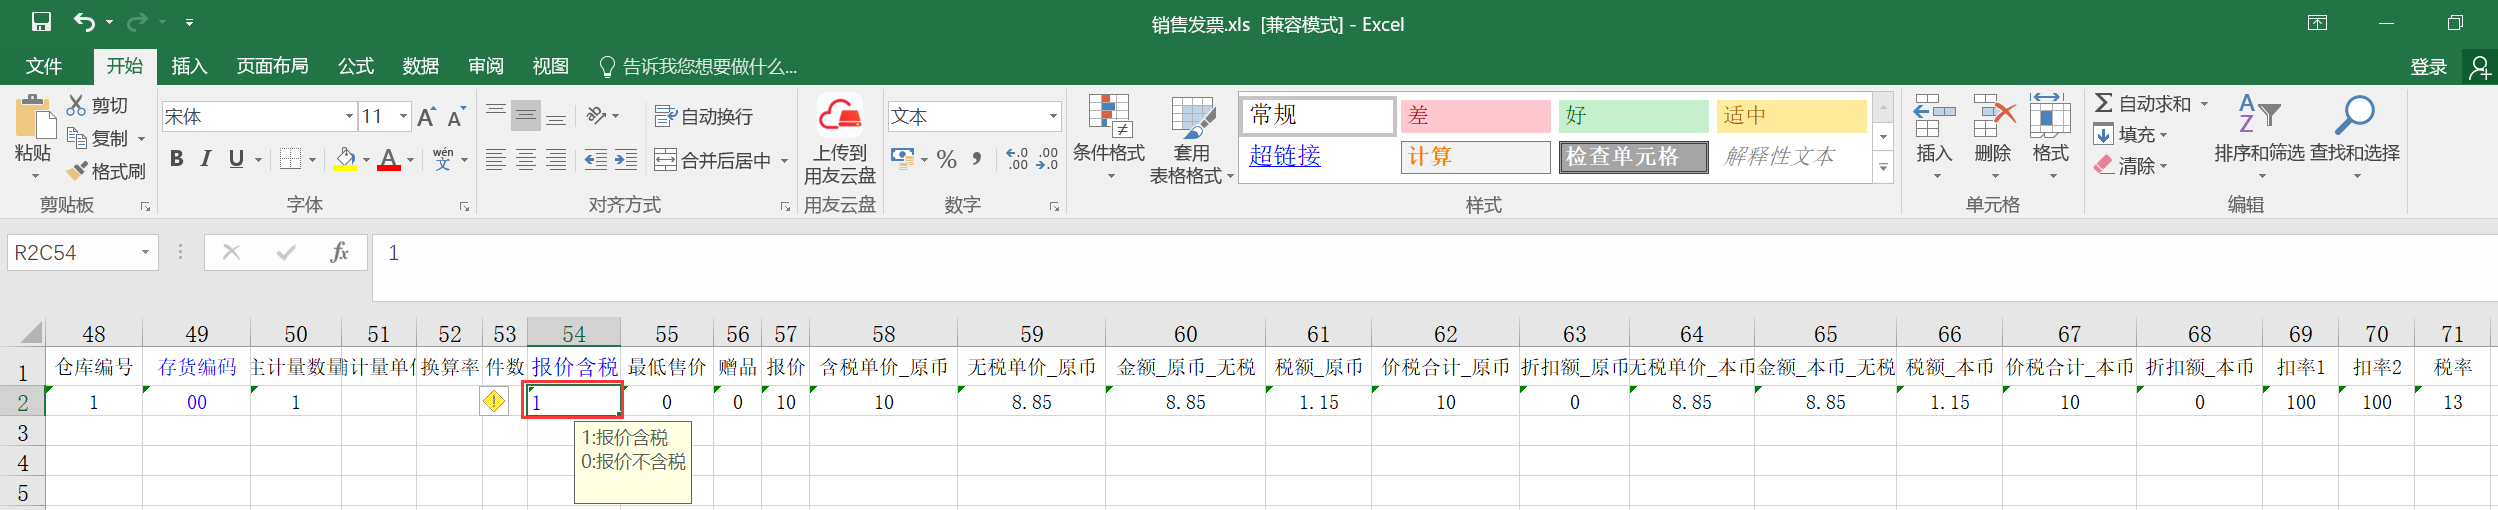Select bottom vertical alignment

[x=556, y=116]
